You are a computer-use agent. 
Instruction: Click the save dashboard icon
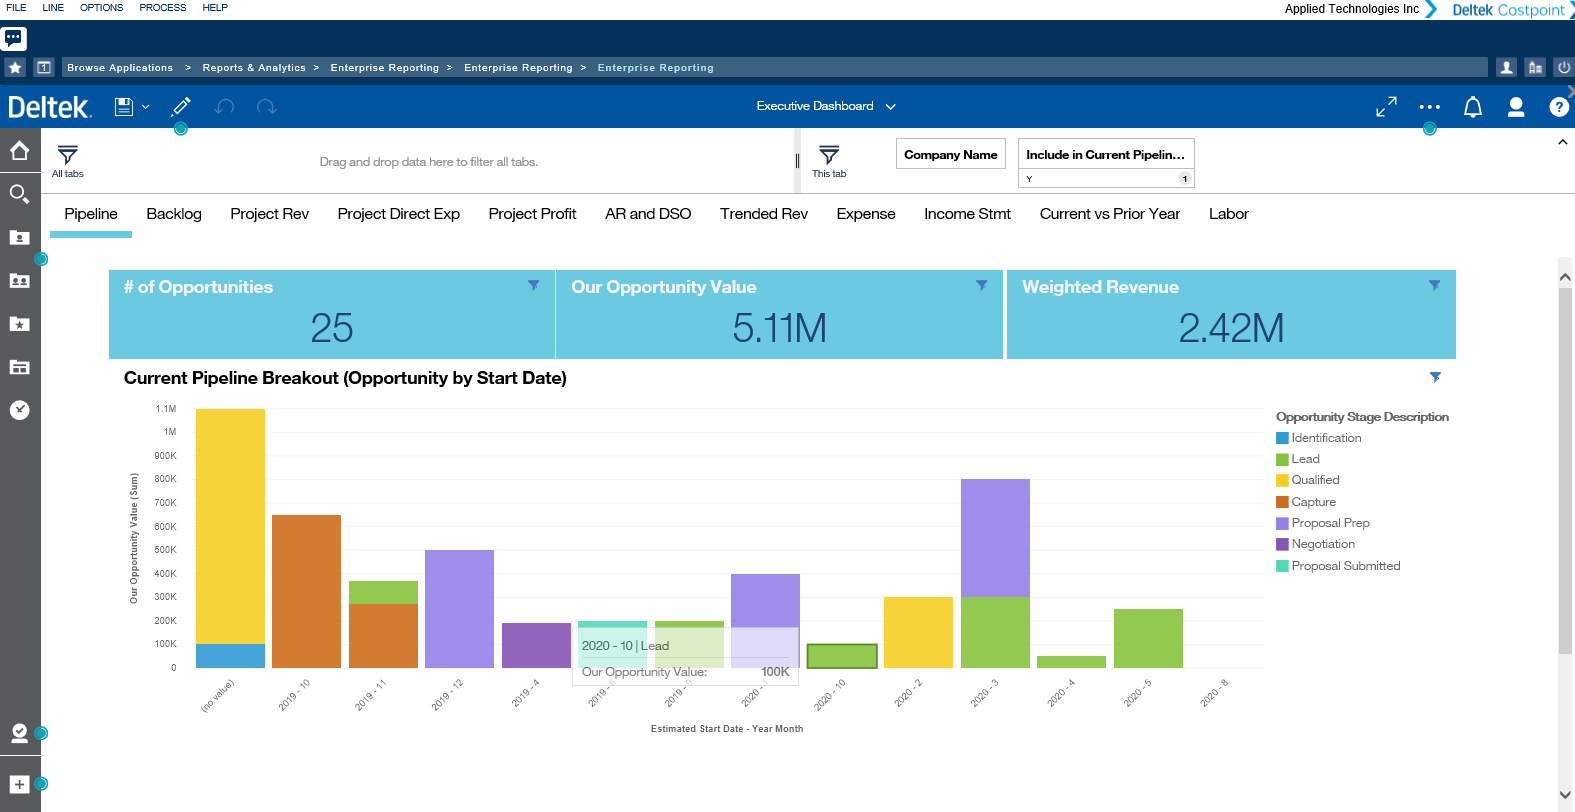point(124,107)
